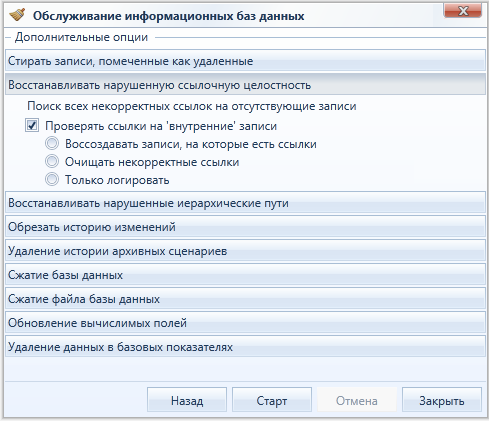Select 'Очищать некорректные ссылки' radio option
Viewport: 489px width, 421px height.
52,162
